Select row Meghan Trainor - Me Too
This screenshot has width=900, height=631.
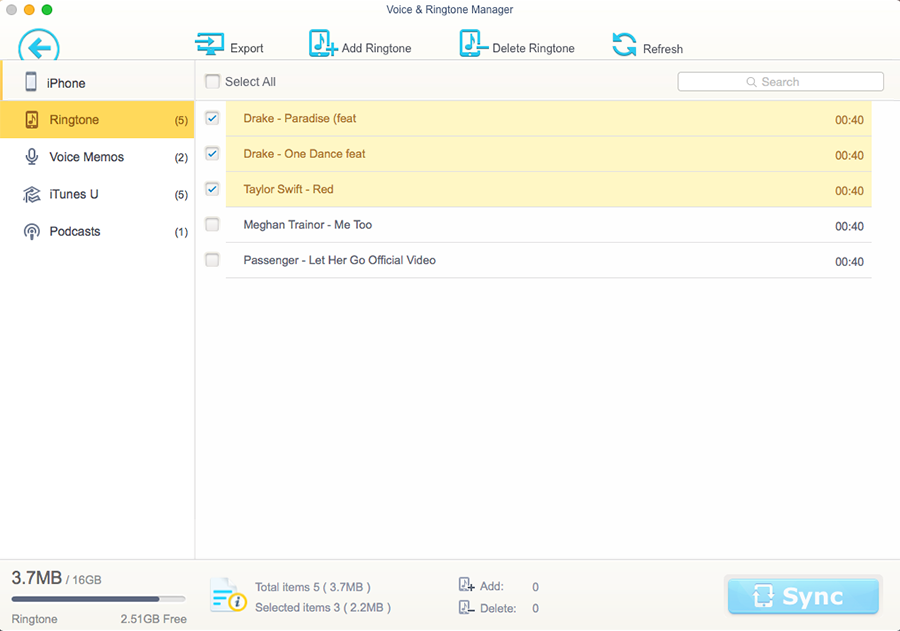pyautogui.click(x=549, y=225)
